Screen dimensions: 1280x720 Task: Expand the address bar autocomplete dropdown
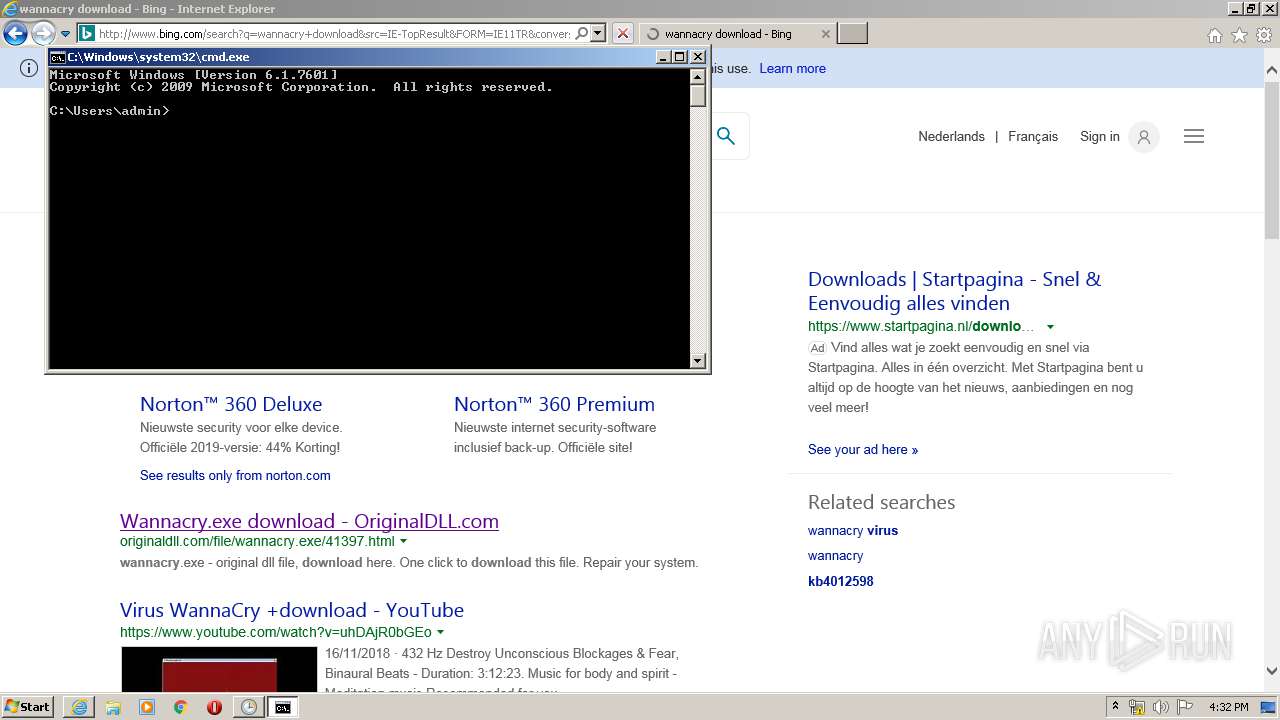598,33
